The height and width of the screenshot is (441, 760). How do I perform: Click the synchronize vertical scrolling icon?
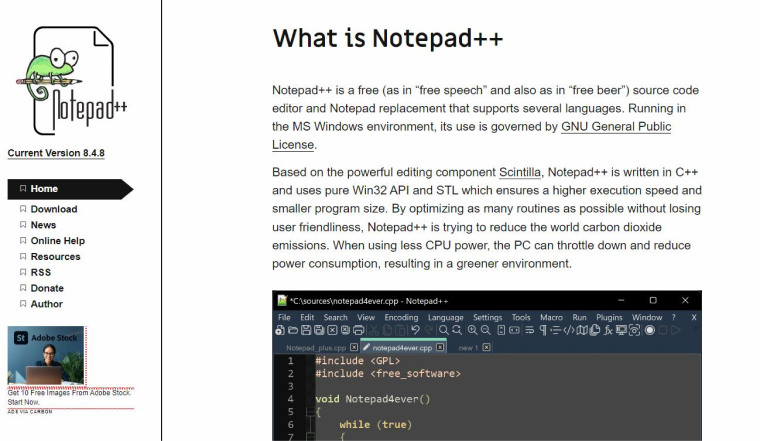501,331
